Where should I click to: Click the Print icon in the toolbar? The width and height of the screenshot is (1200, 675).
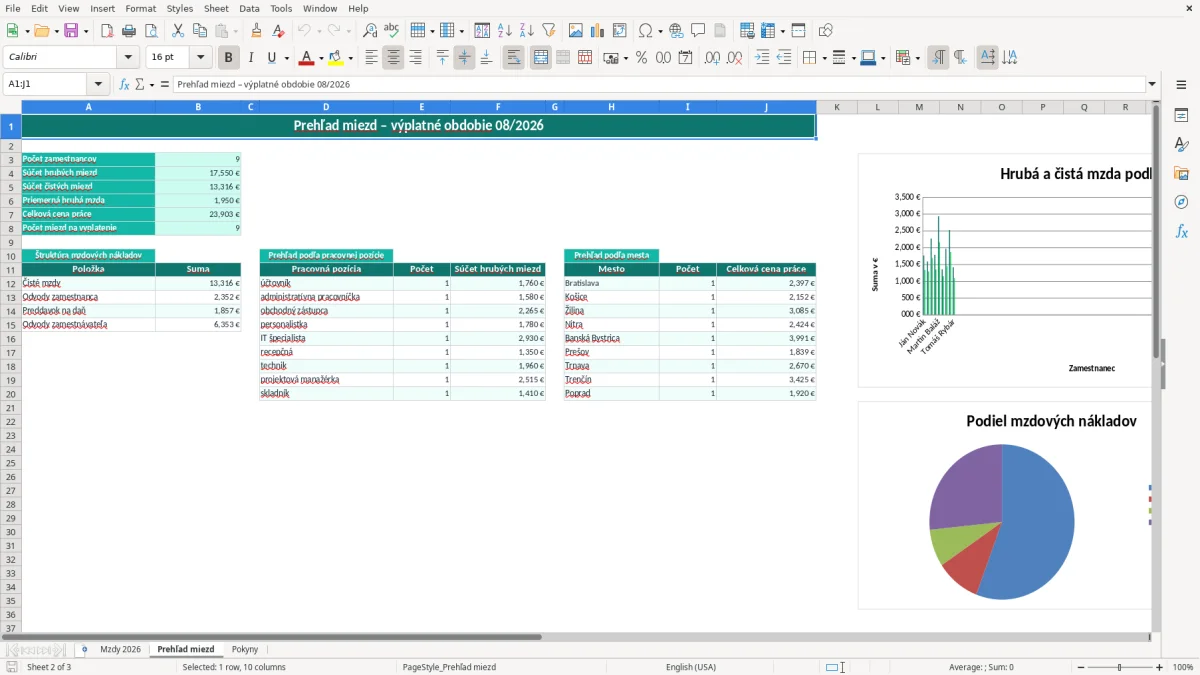click(129, 31)
